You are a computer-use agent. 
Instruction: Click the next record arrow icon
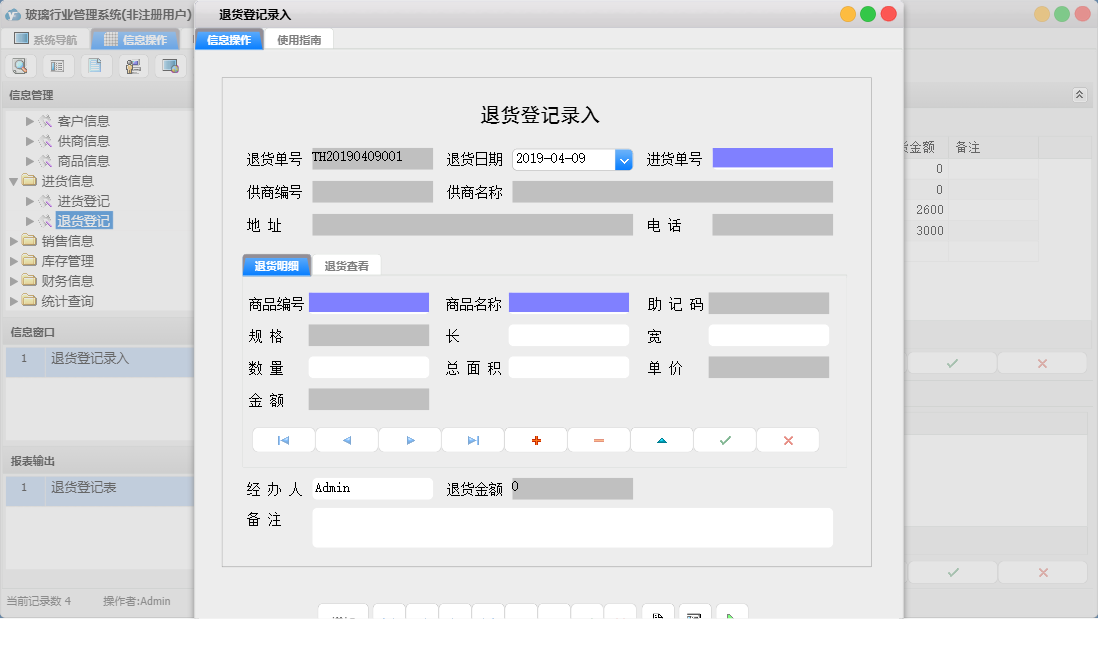tap(410, 439)
